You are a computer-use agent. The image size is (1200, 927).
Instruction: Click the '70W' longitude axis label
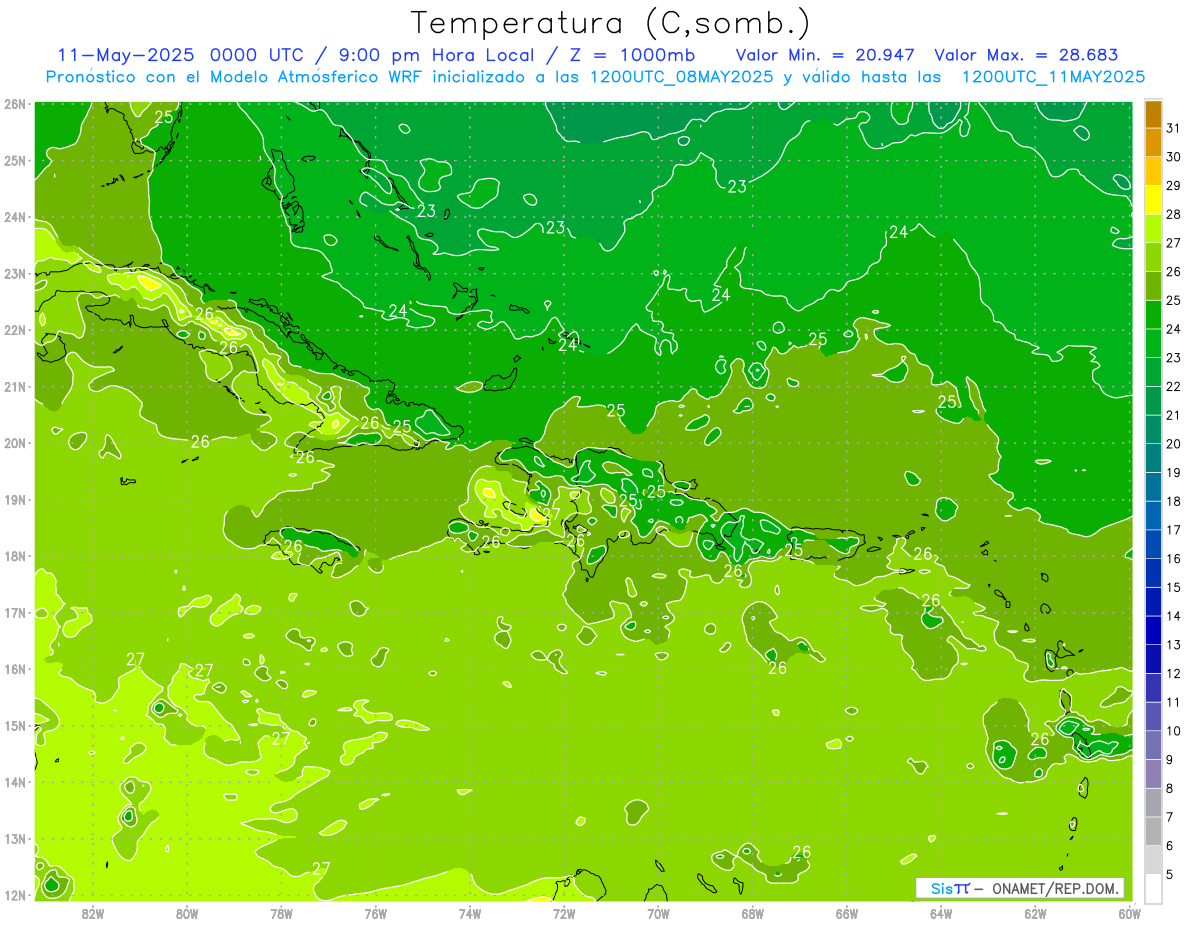click(658, 913)
